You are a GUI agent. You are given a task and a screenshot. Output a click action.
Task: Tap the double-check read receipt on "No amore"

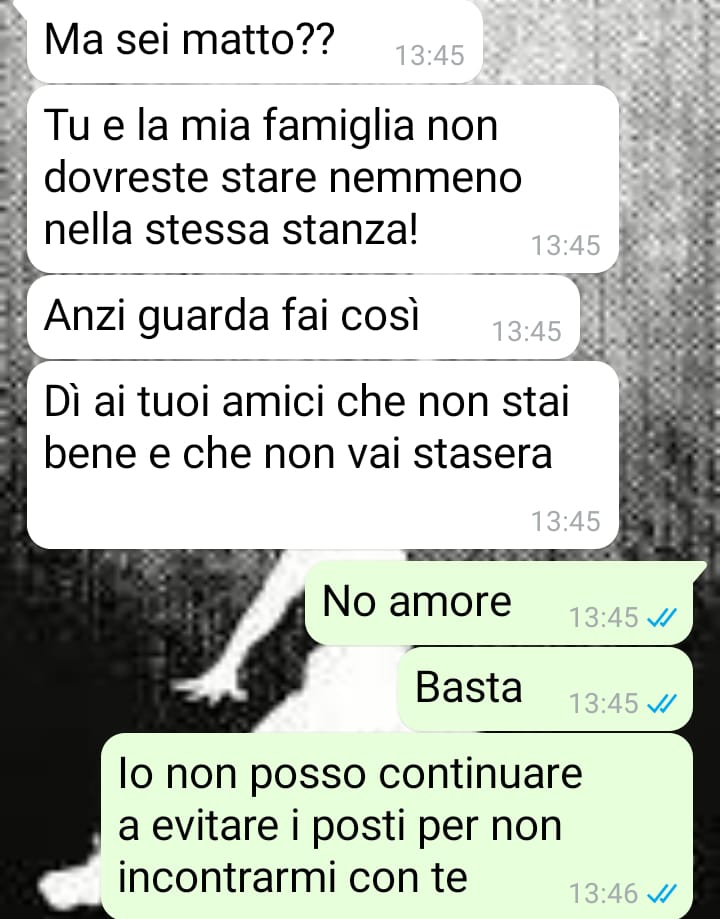click(x=661, y=617)
